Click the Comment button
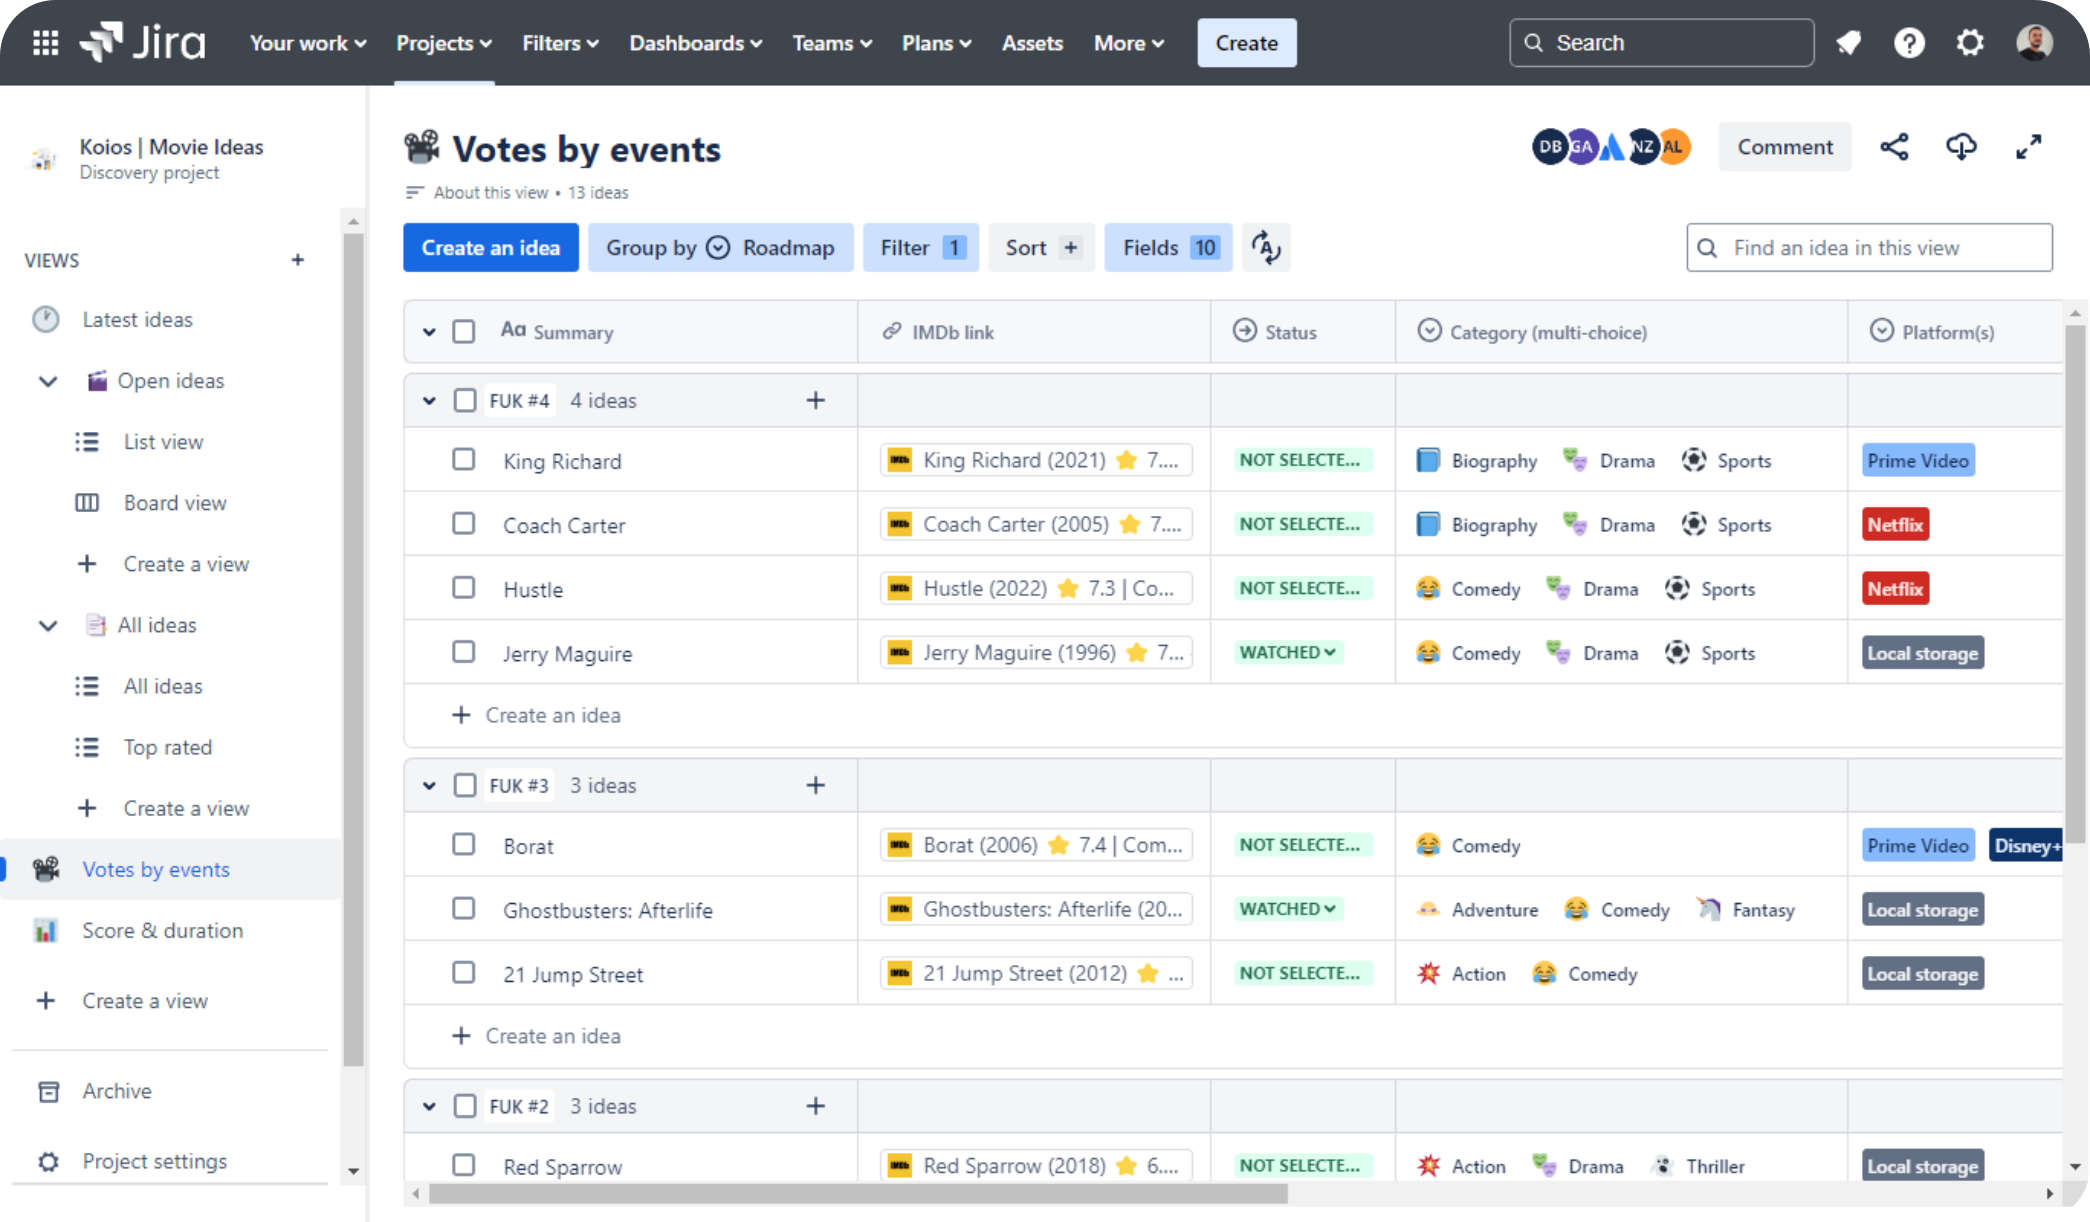Image resolution: width=2090 pixels, height=1222 pixels. 1784,147
